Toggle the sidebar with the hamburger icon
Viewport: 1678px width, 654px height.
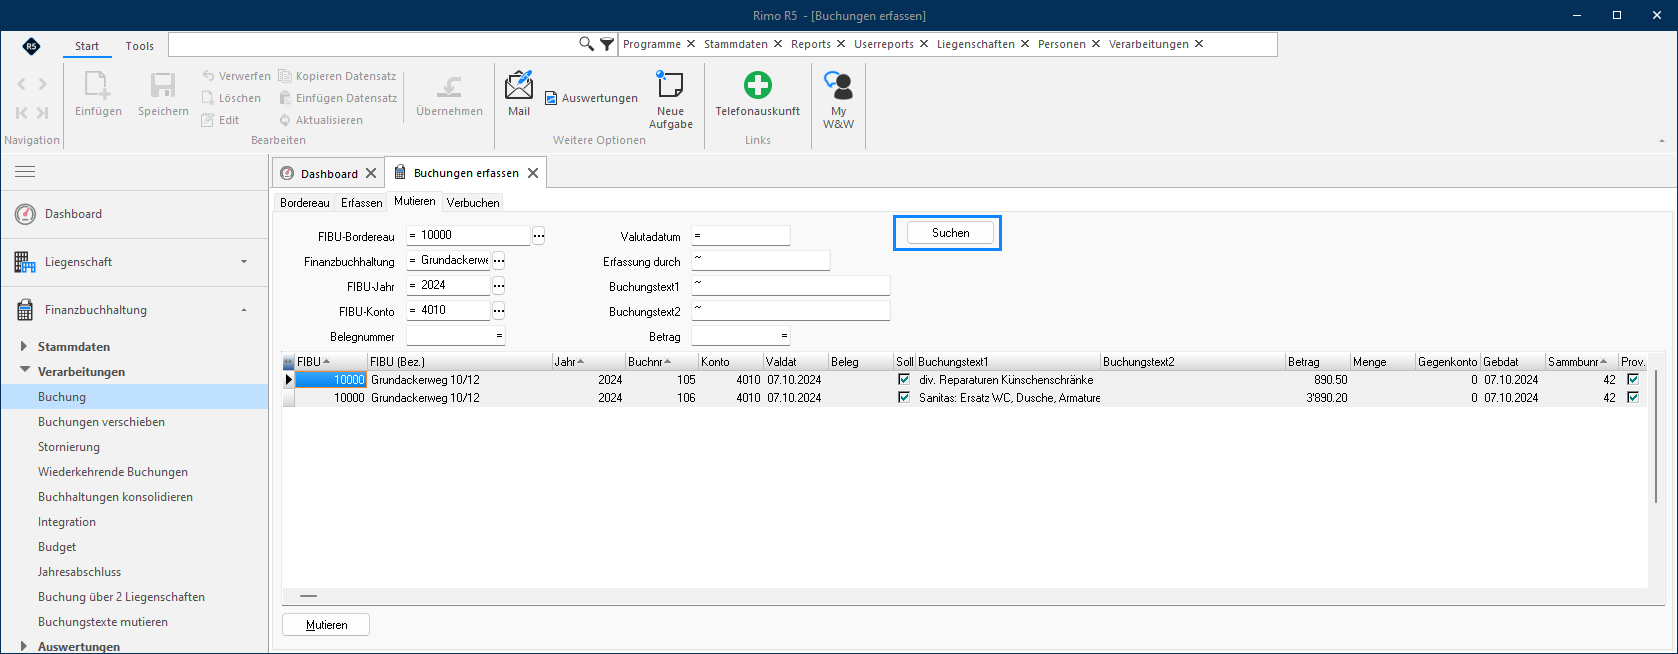click(x=25, y=172)
